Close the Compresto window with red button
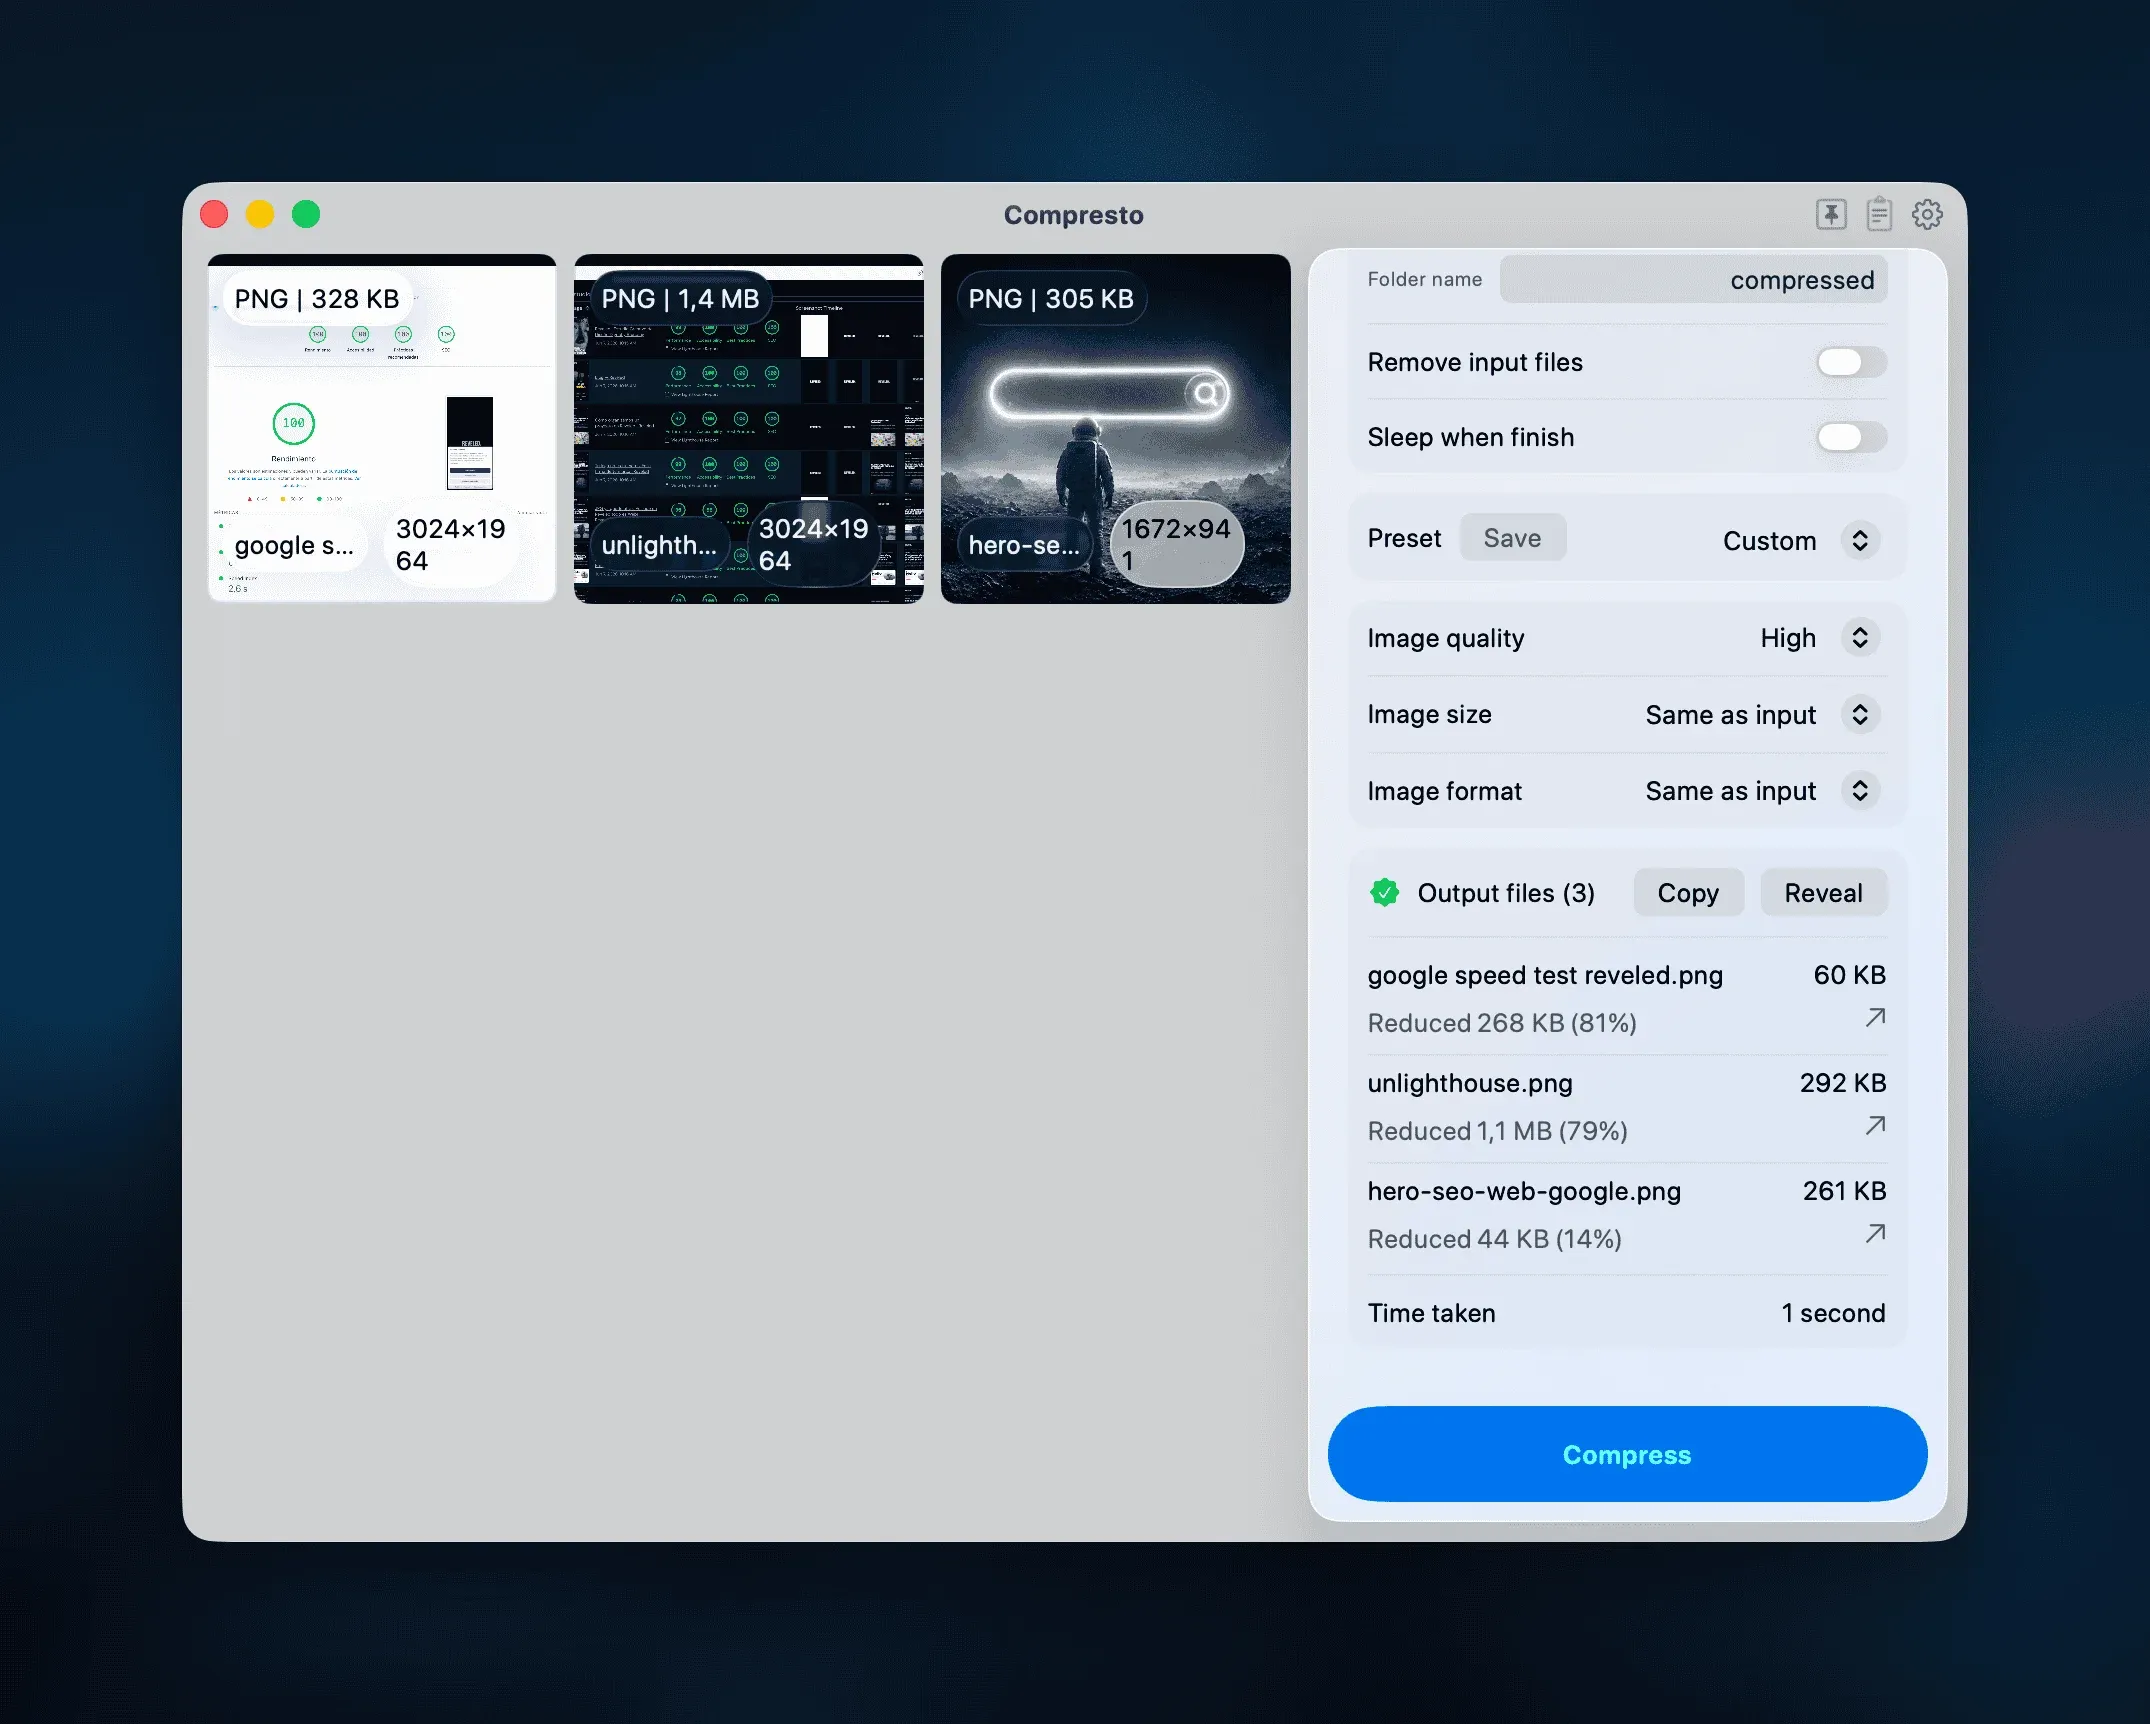This screenshot has width=2150, height=1724. 214,214
